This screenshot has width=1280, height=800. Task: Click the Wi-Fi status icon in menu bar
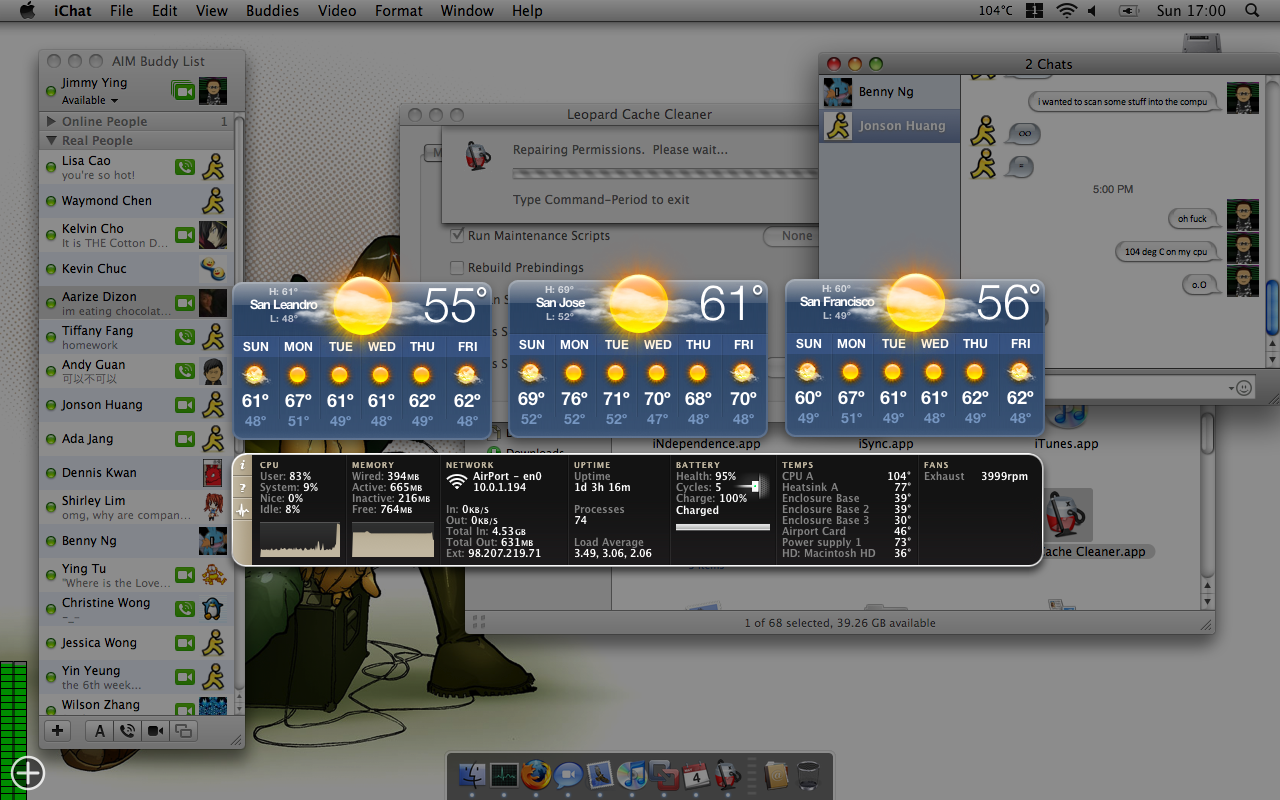pos(1066,11)
